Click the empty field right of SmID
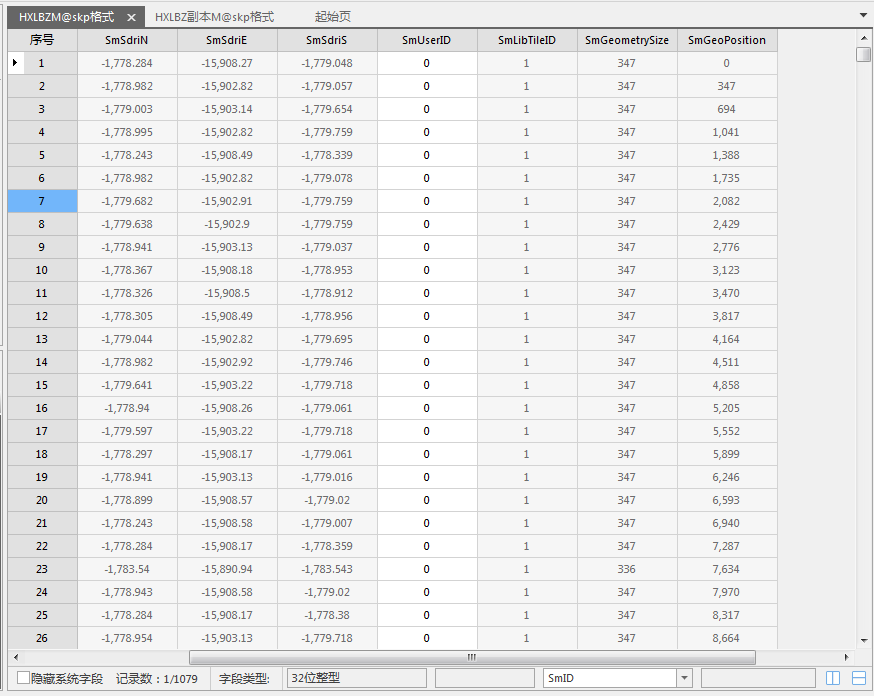Image resolution: width=874 pixels, height=696 pixels. tap(758, 678)
